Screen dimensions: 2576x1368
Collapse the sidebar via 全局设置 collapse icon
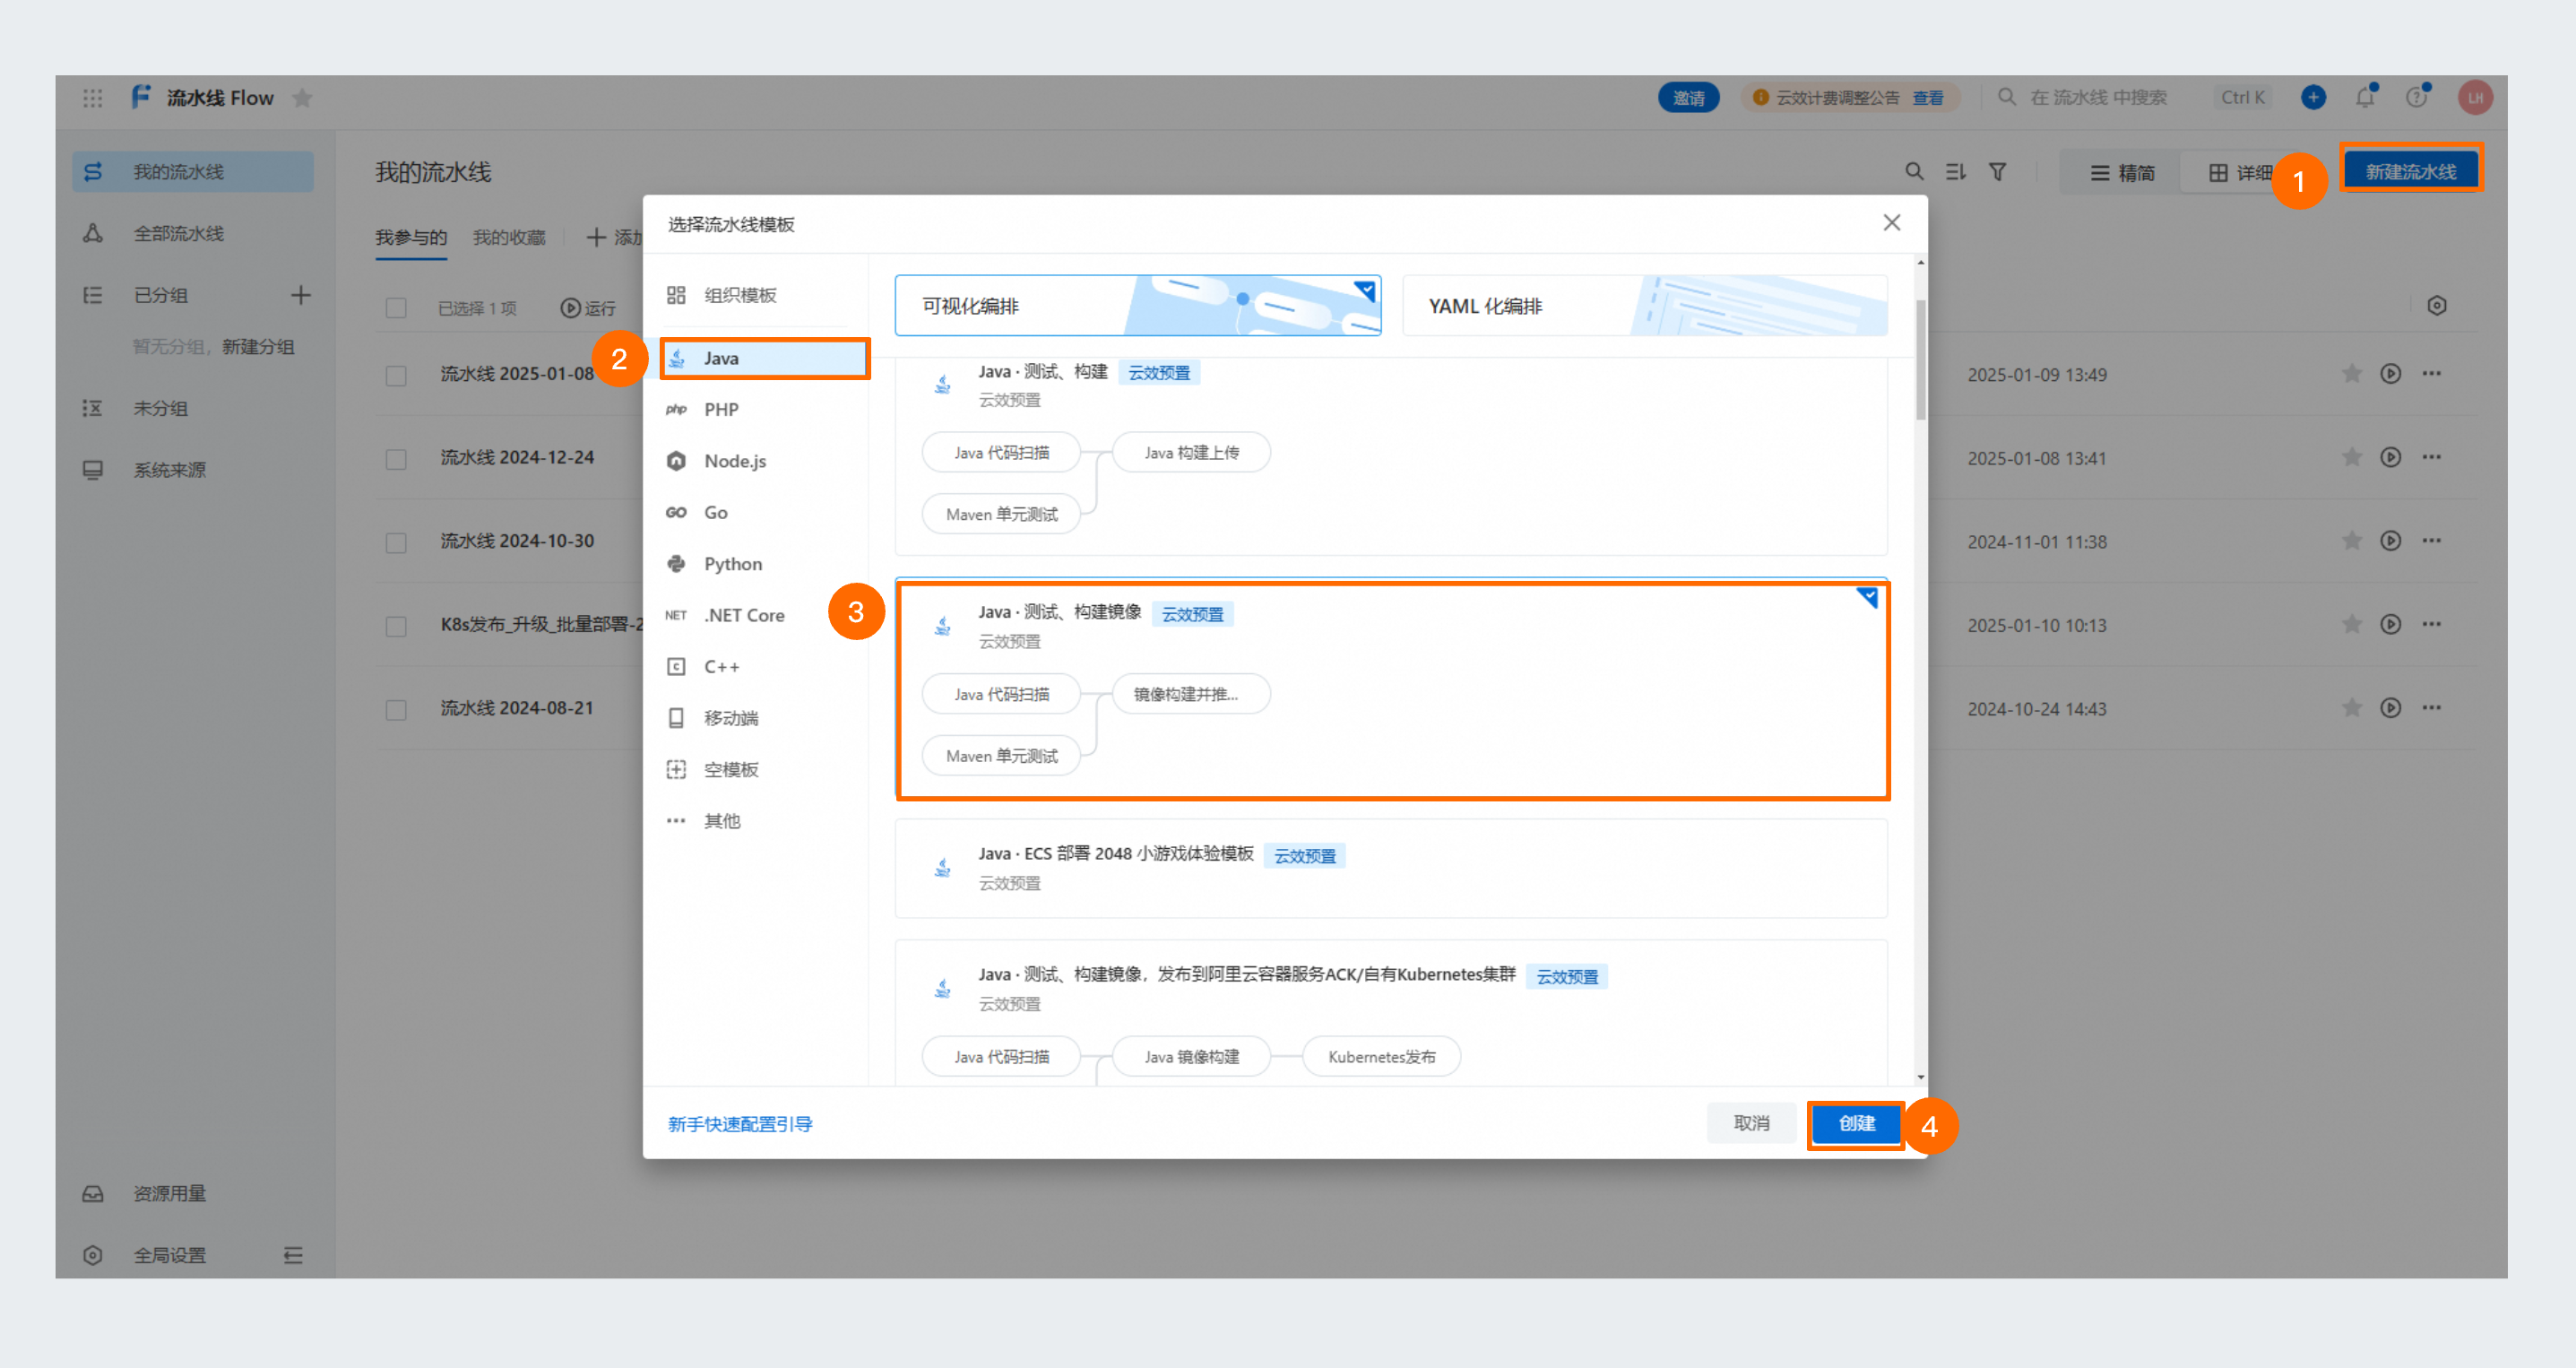293,1255
